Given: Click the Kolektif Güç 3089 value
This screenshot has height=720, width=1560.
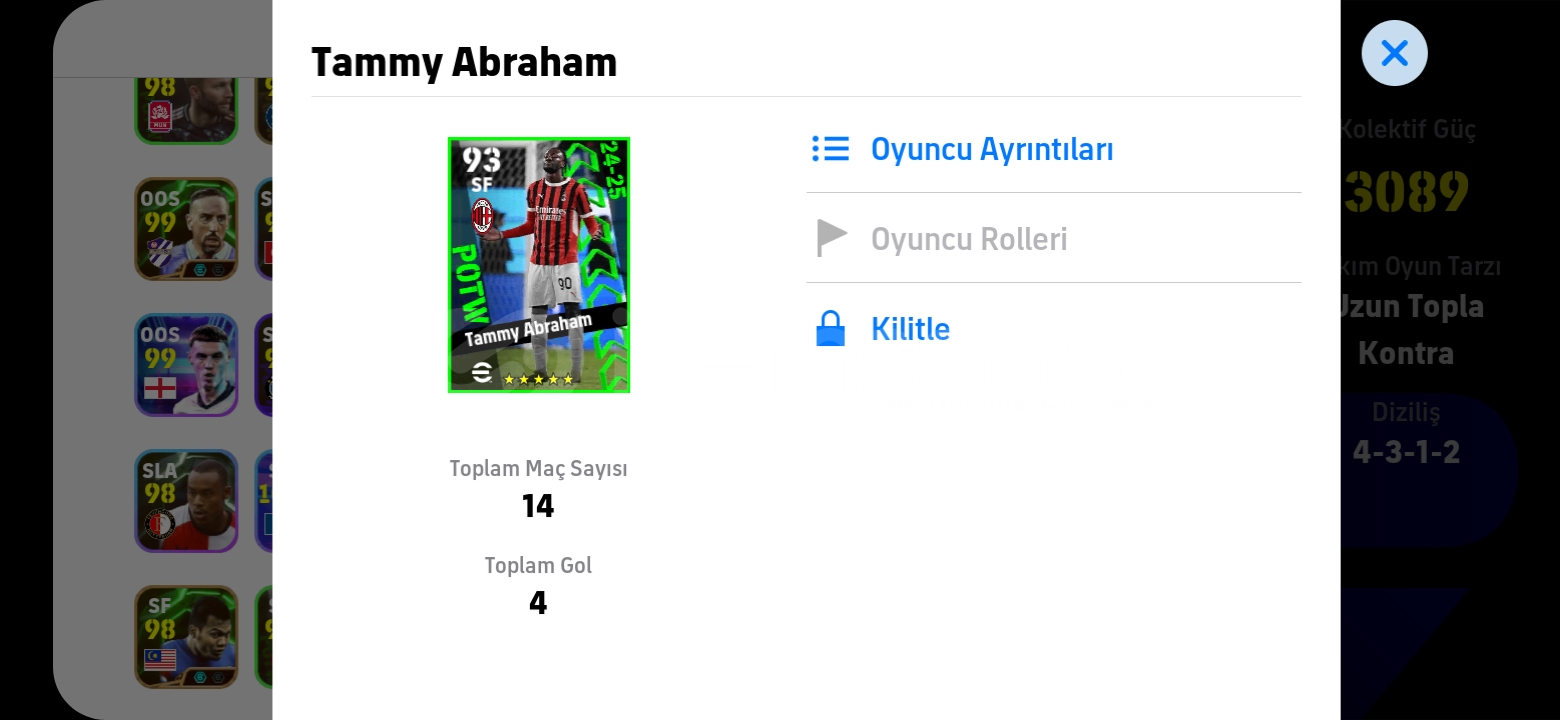Looking at the screenshot, I should pyautogui.click(x=1406, y=192).
